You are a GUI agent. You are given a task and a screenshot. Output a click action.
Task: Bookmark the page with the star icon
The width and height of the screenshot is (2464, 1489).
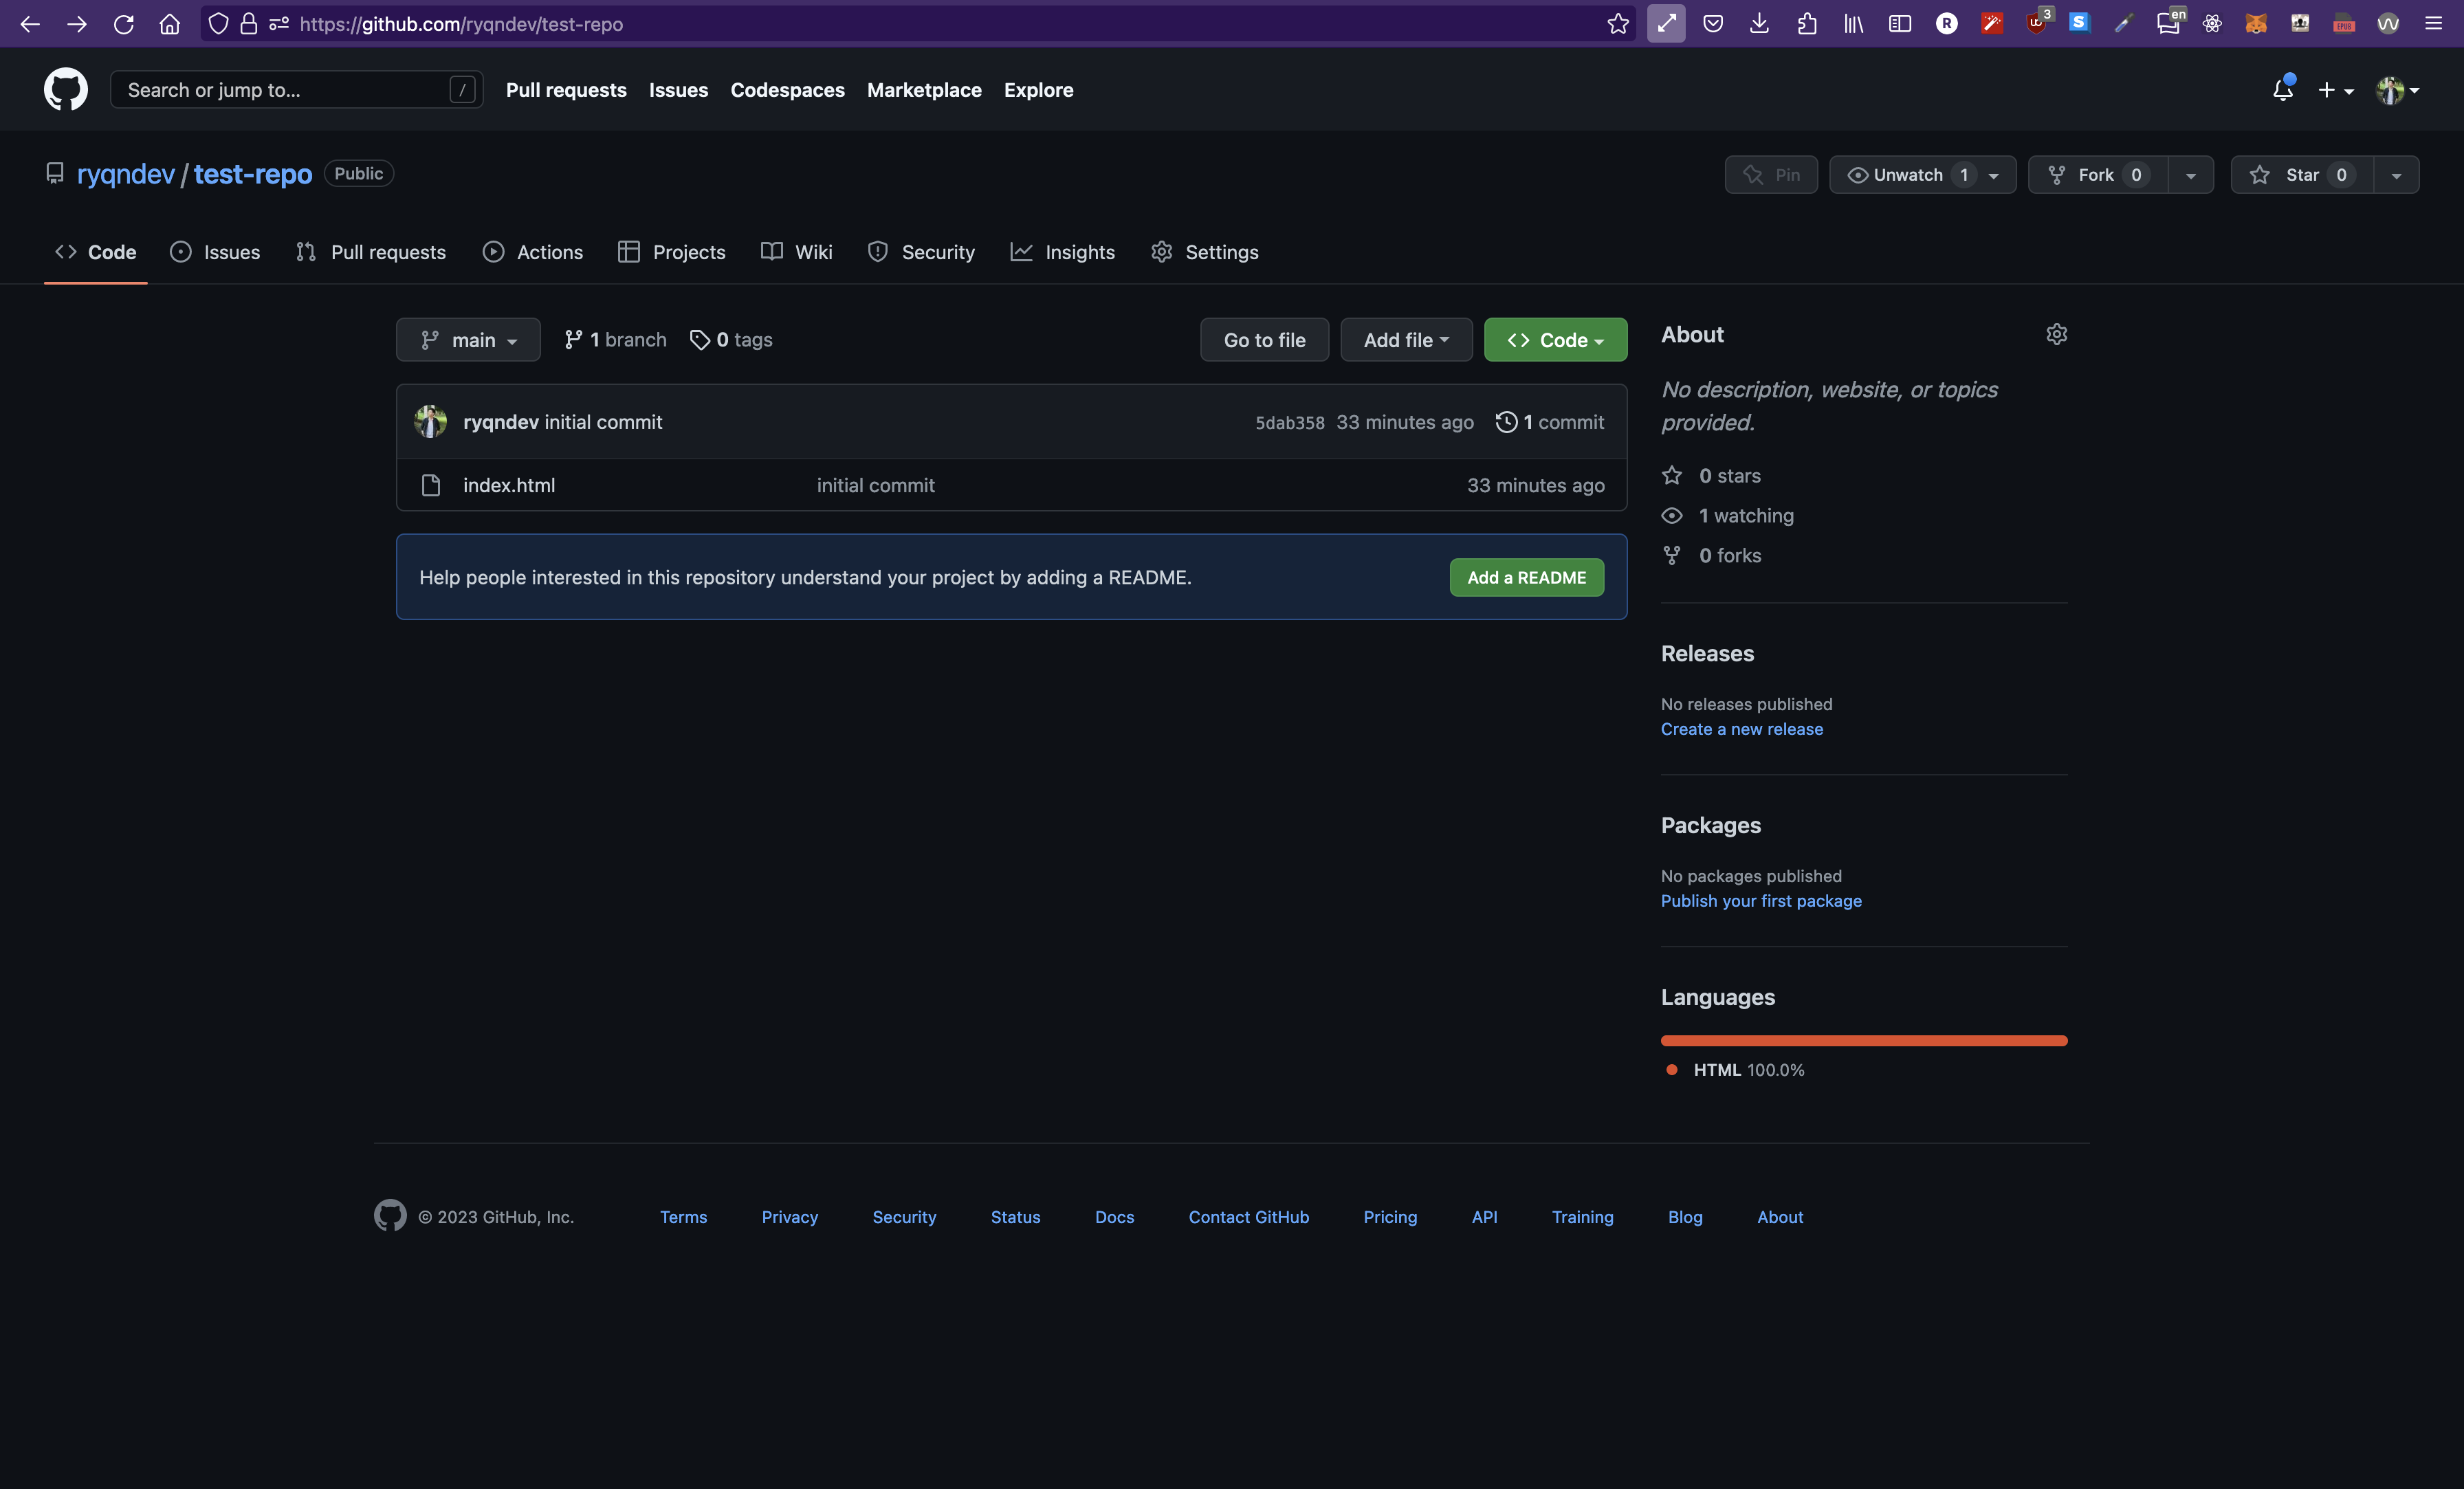[1617, 24]
